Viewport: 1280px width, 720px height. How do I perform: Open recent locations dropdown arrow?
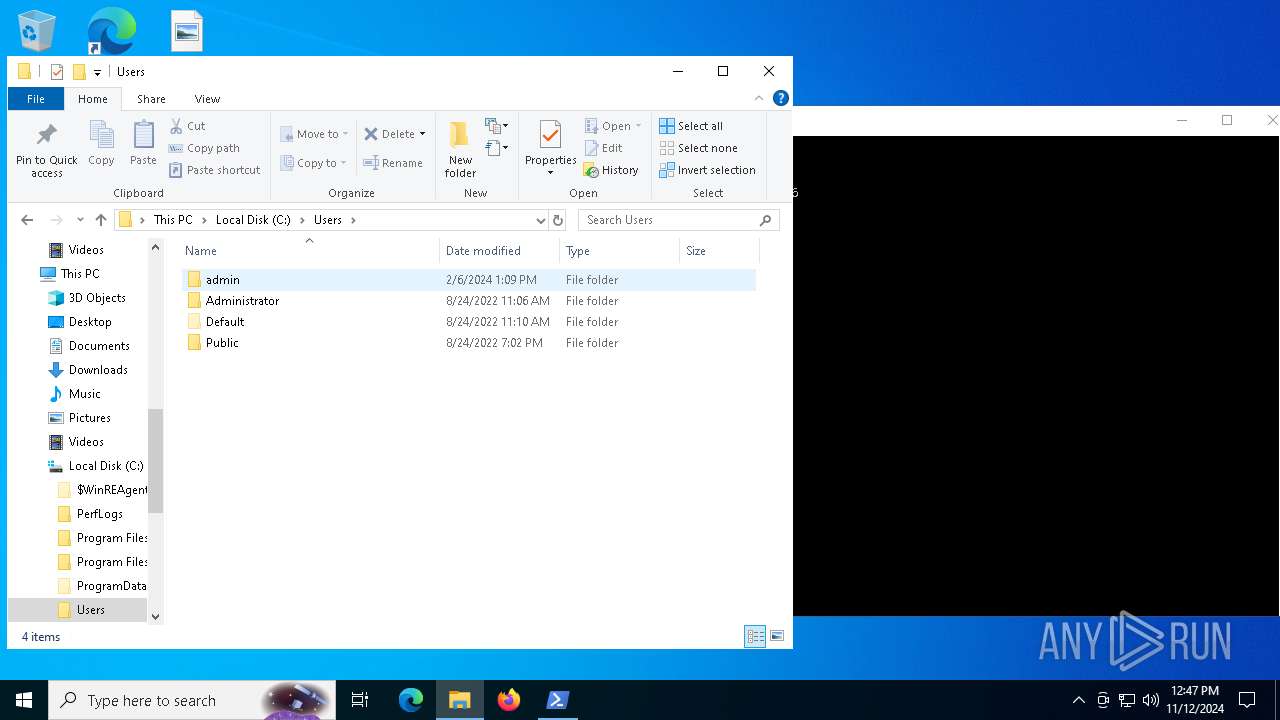80,220
